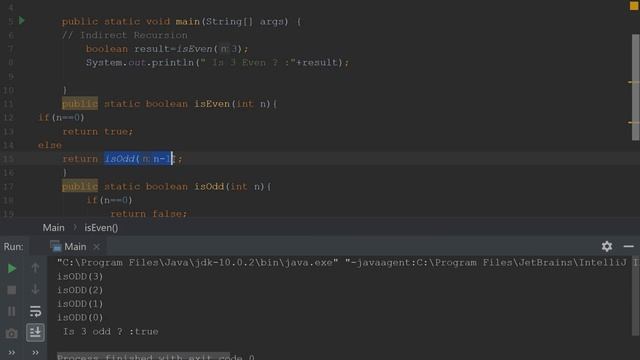The image size is (640, 360).
Task: Click the camera dump threads icon
Action: [x=11, y=333]
